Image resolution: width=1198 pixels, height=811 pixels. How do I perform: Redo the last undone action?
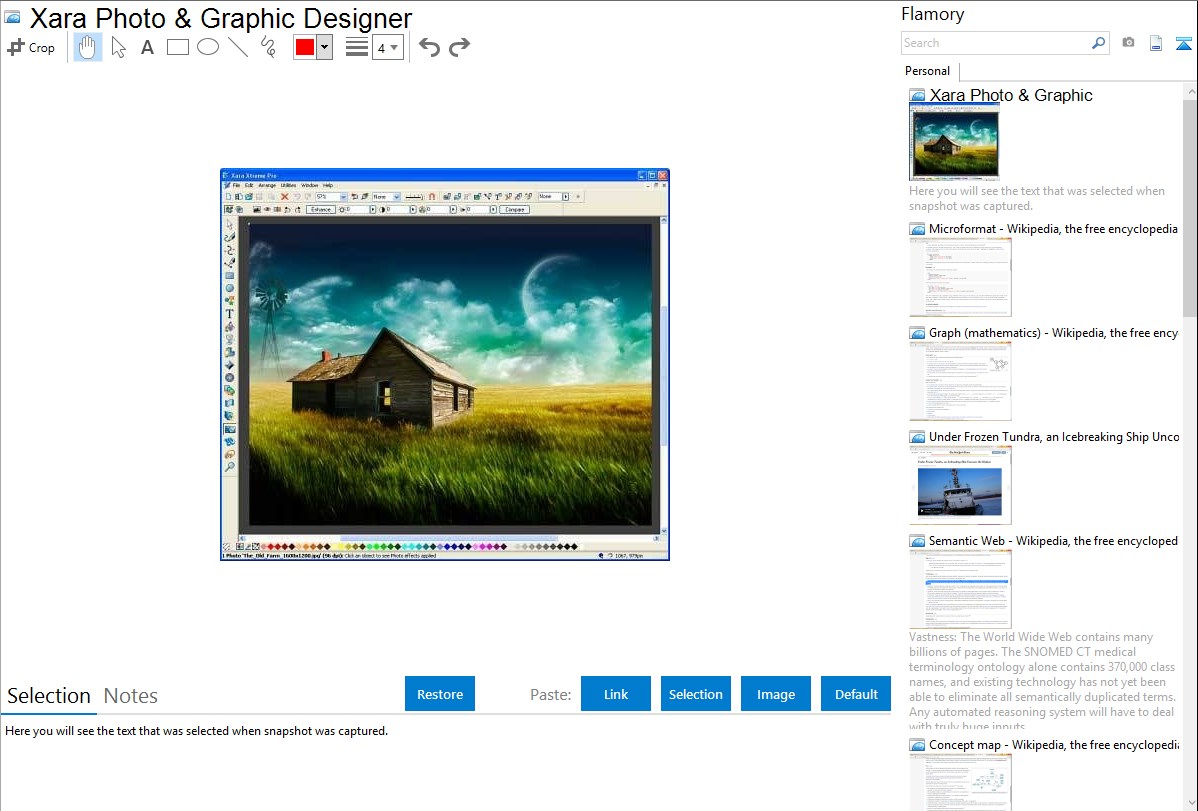pyautogui.click(x=459, y=47)
